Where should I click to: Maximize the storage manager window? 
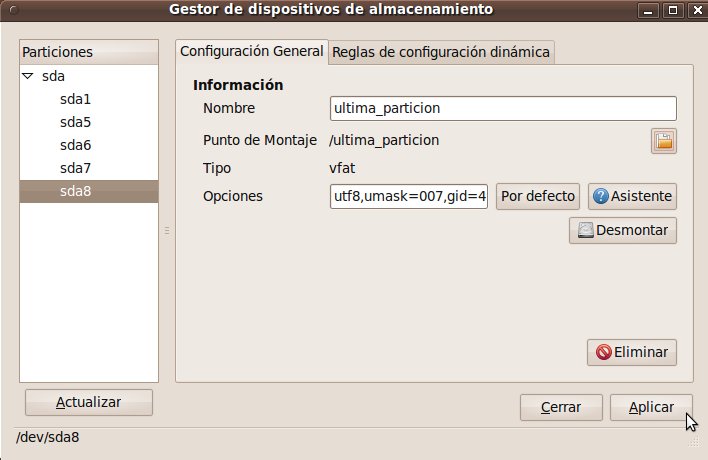673,10
